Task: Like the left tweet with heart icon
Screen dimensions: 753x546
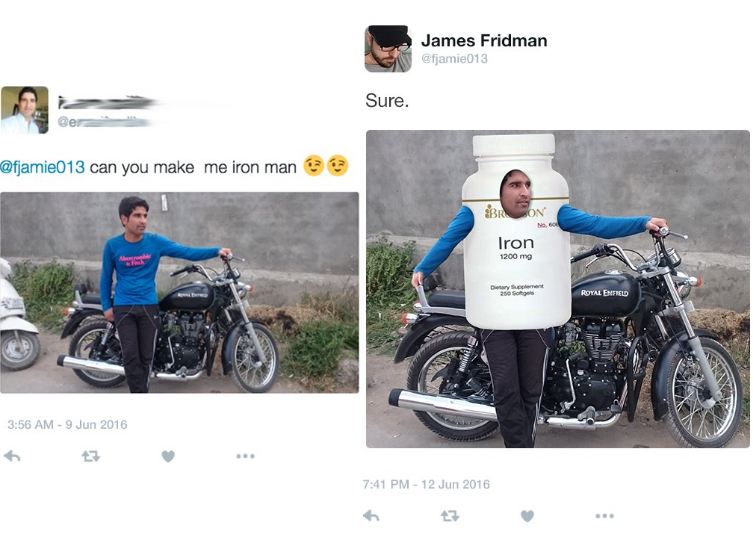Action: click(x=168, y=456)
